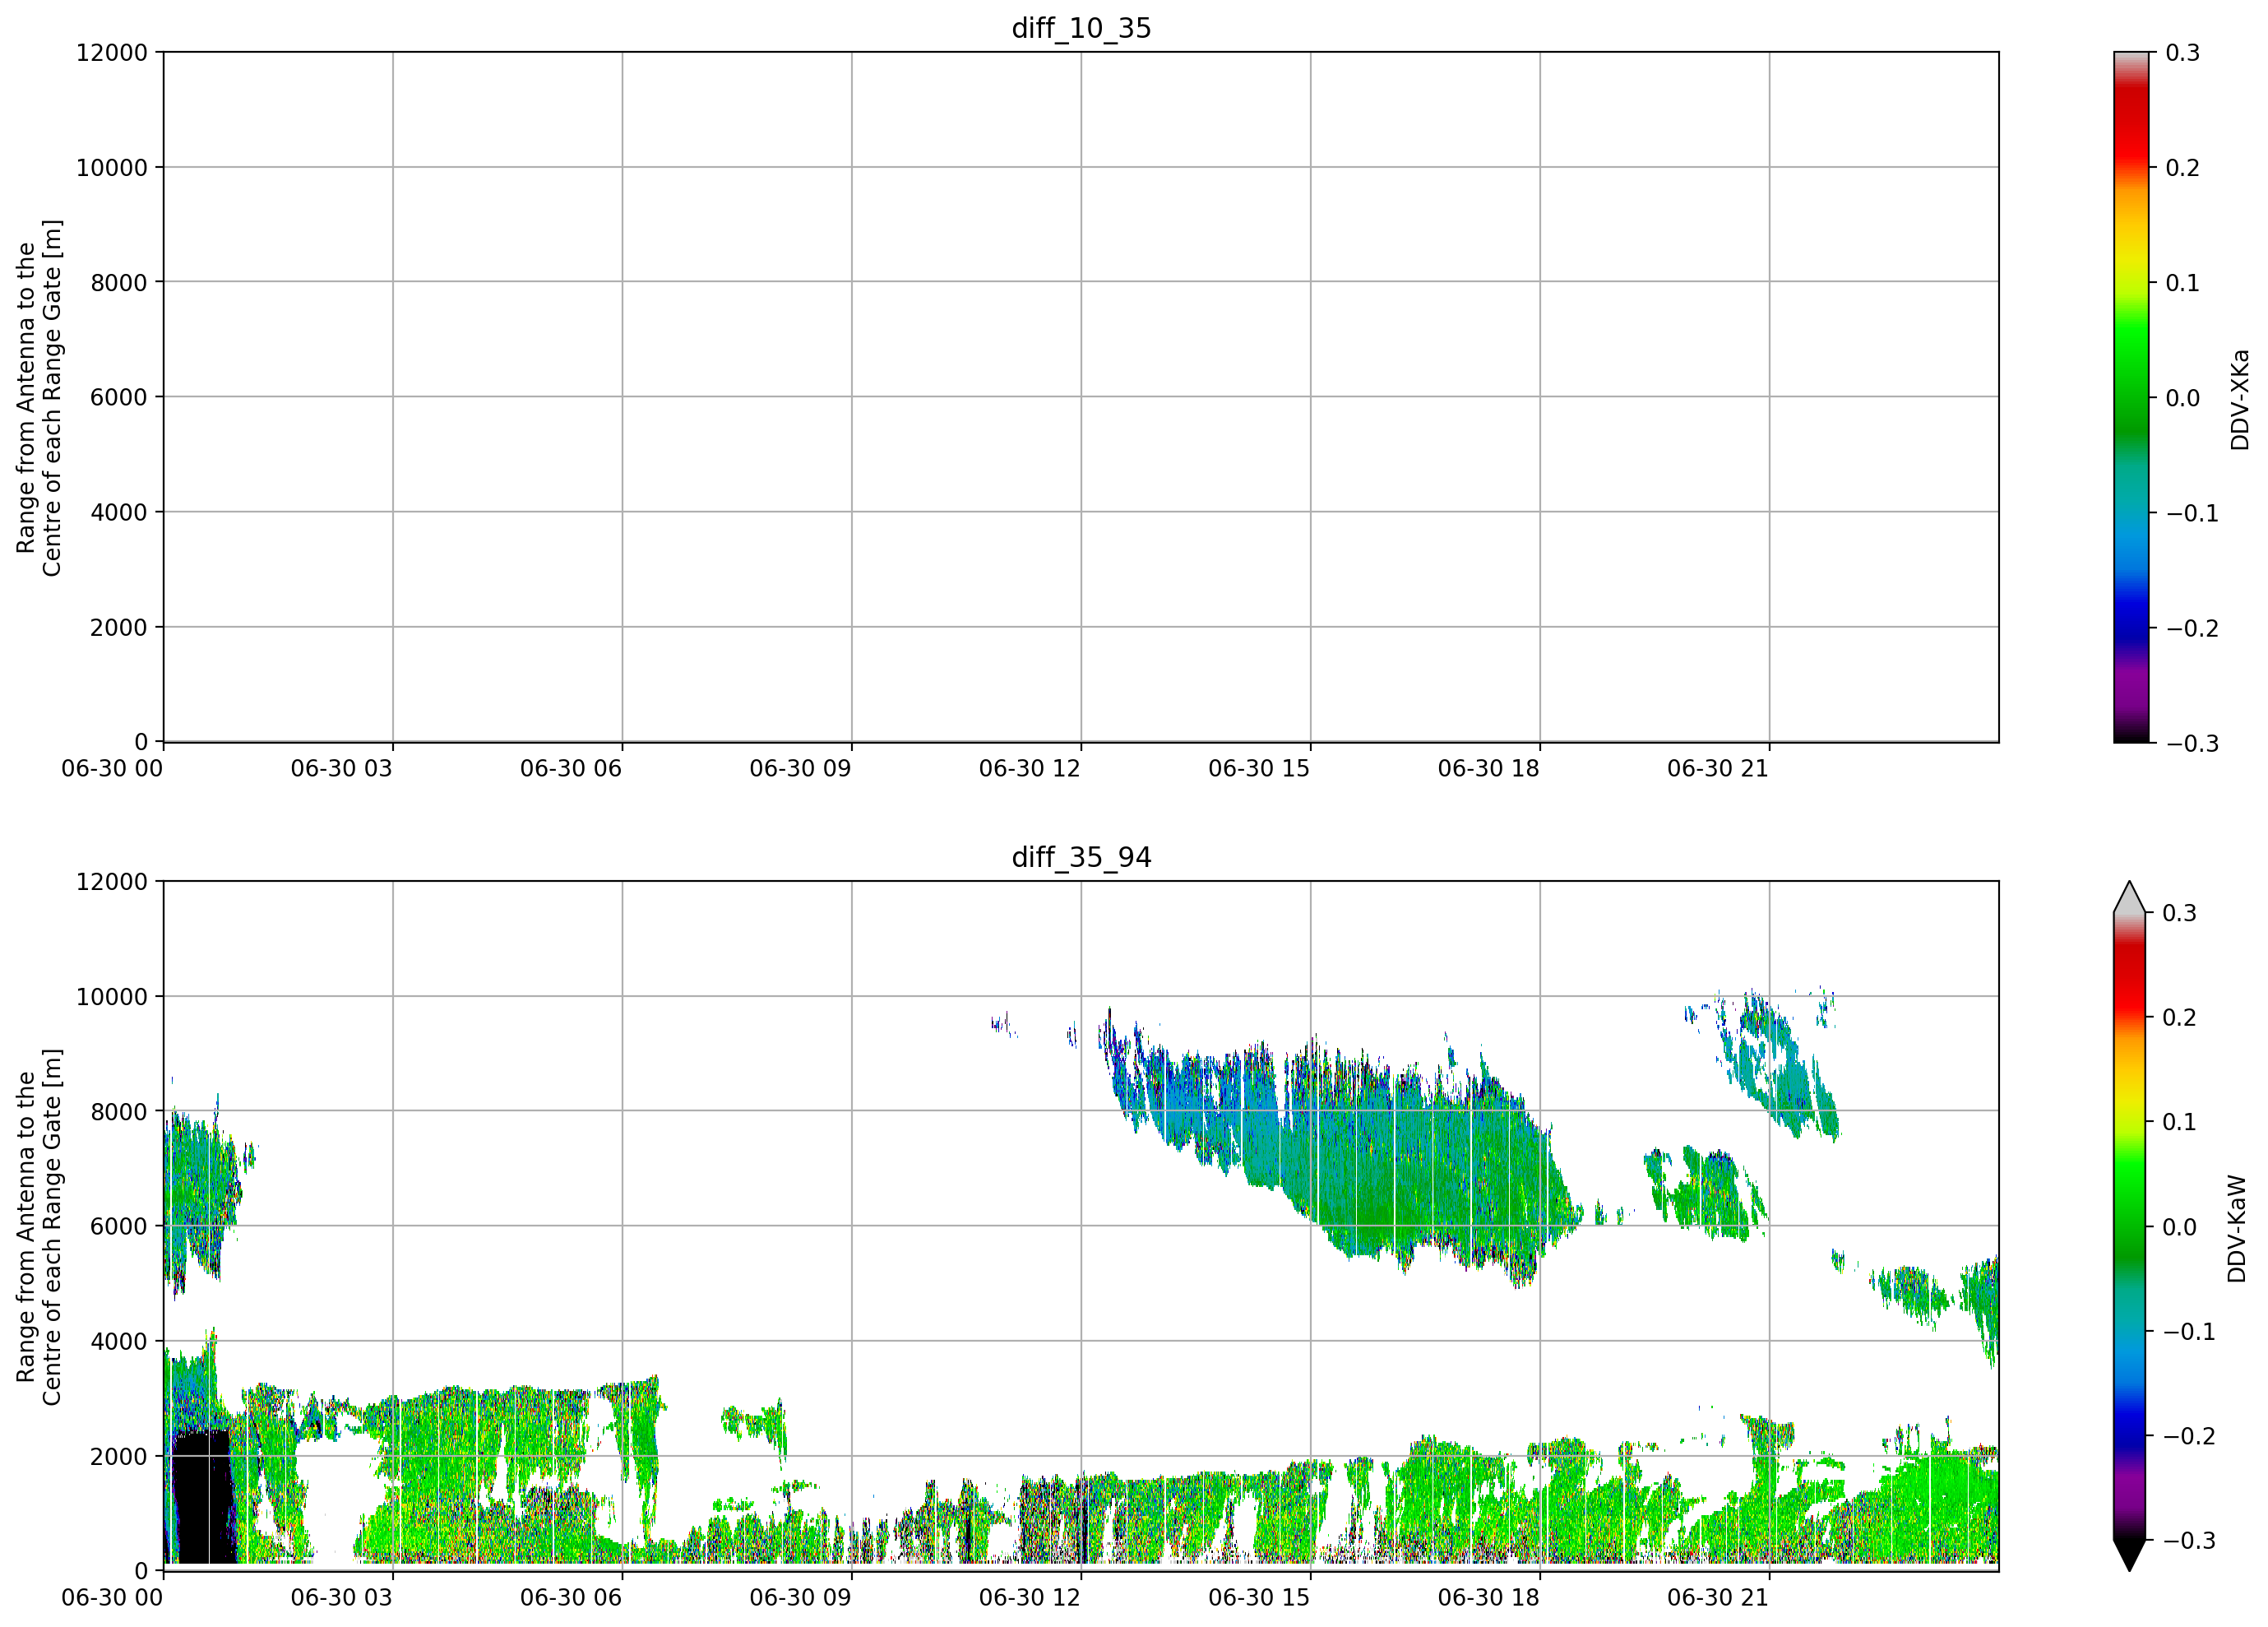2268x1627 pixels.
Task: Click the 06-30 15 x-tick of the diff_10_35 plot
Action: [x=1259, y=768]
